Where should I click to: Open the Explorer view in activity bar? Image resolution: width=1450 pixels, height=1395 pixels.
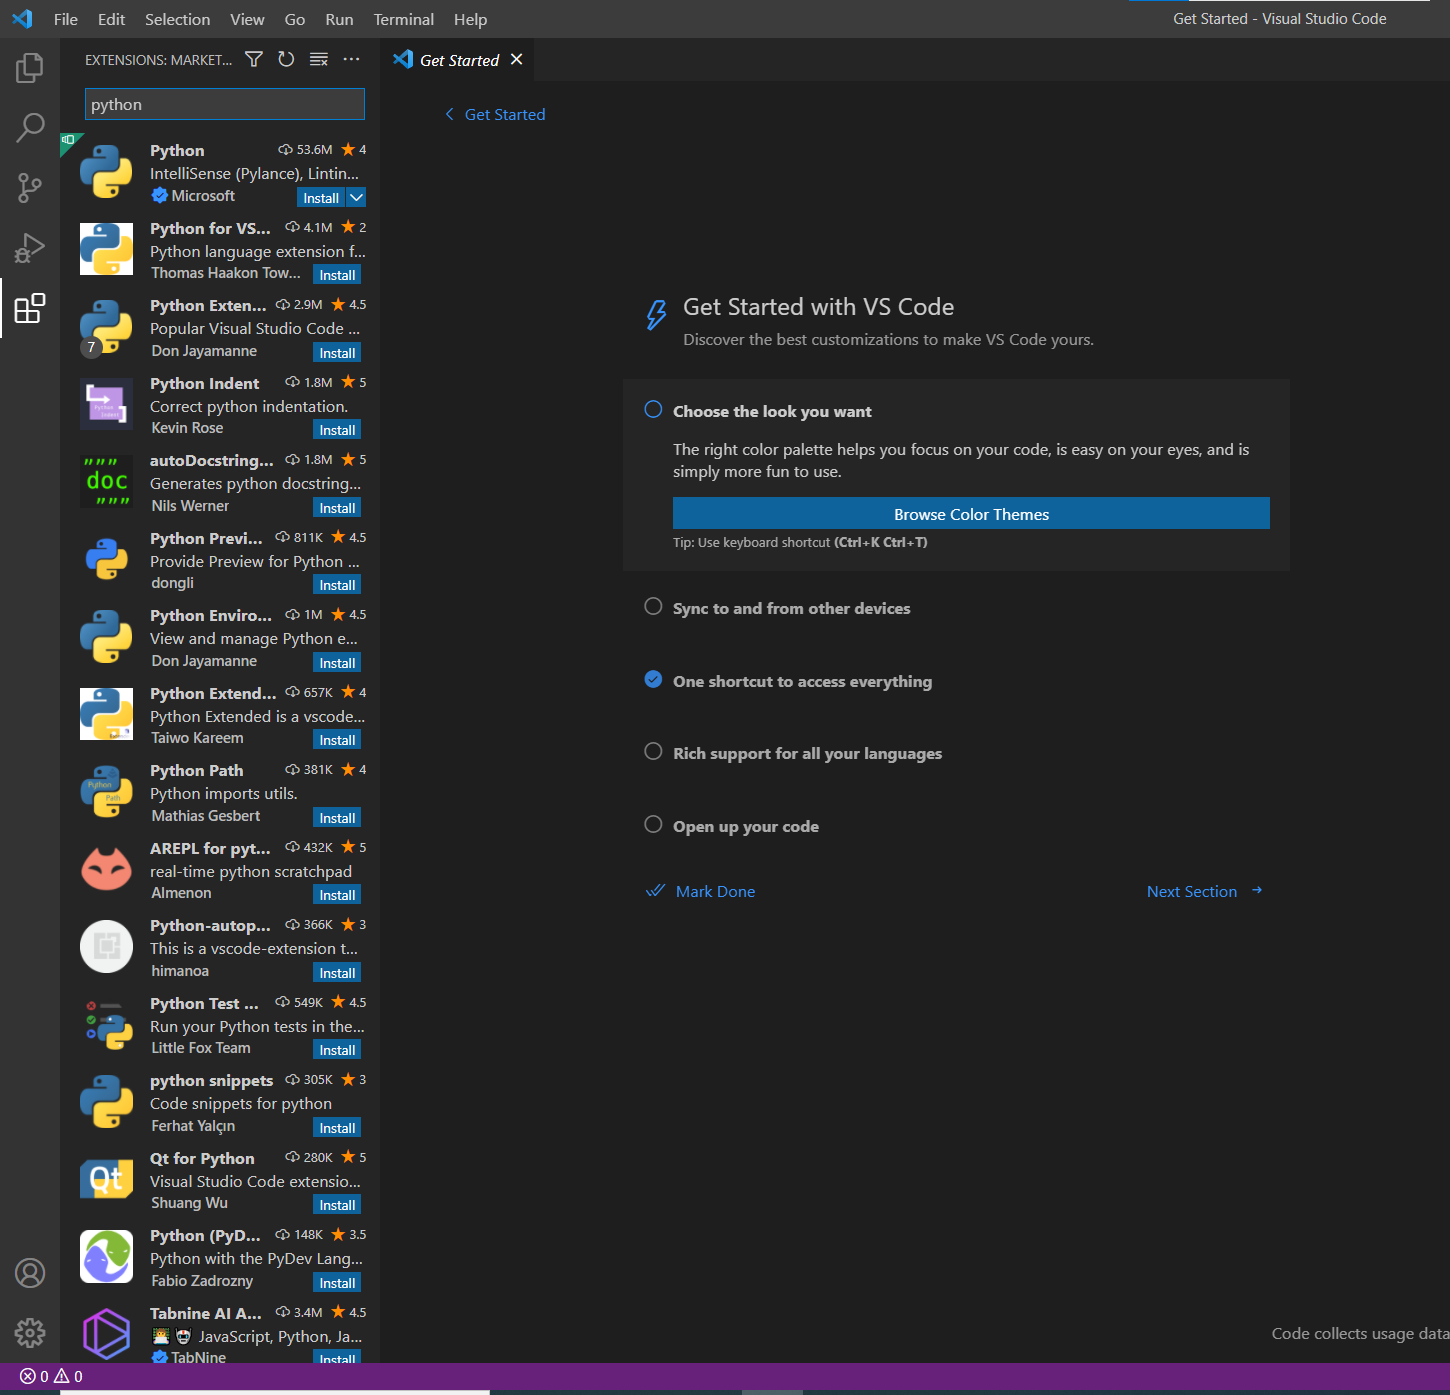pyautogui.click(x=30, y=68)
